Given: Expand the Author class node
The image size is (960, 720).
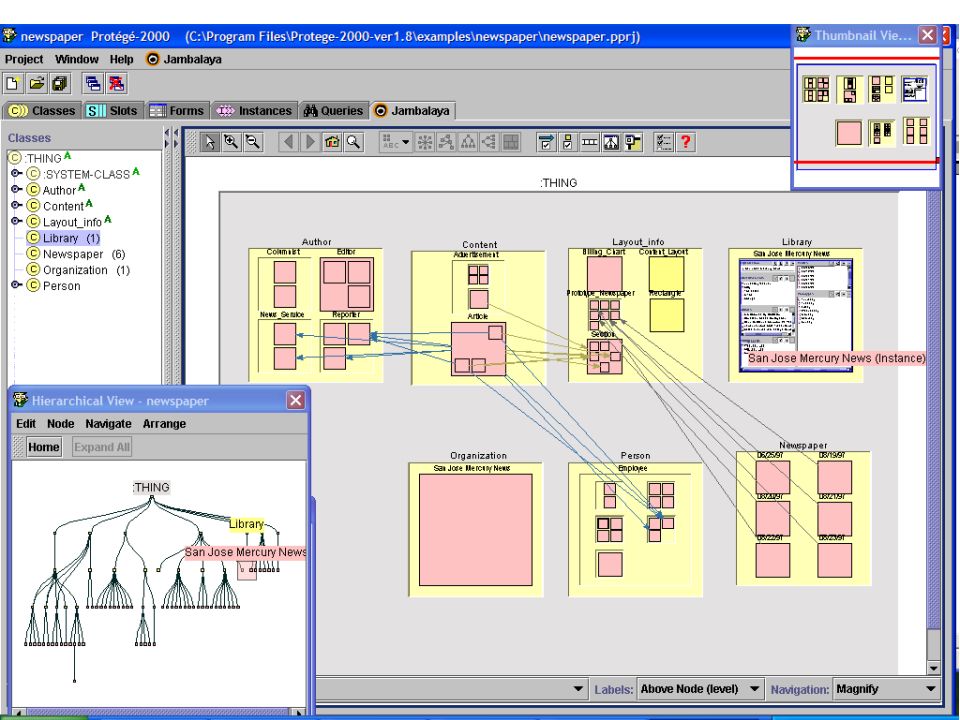Looking at the screenshot, I should [17, 190].
